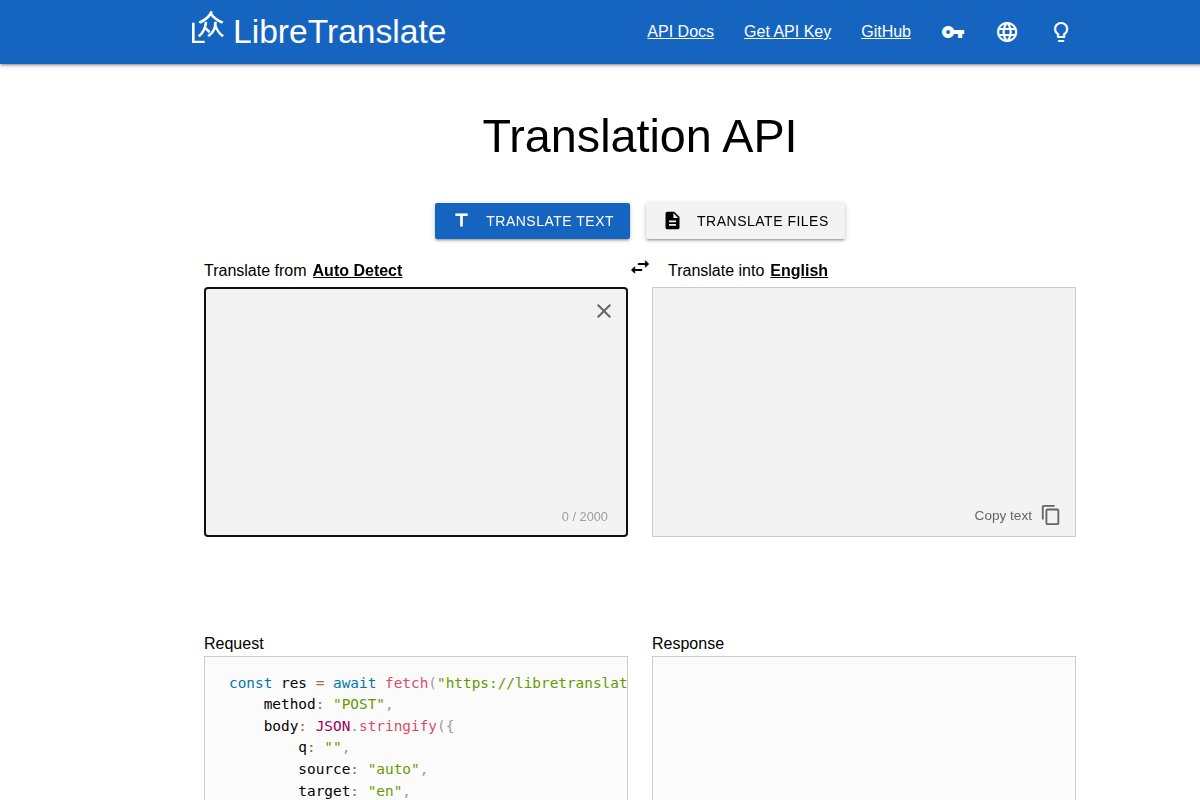This screenshot has width=1200, height=800.
Task: Open the English target language dropdown
Action: [798, 270]
